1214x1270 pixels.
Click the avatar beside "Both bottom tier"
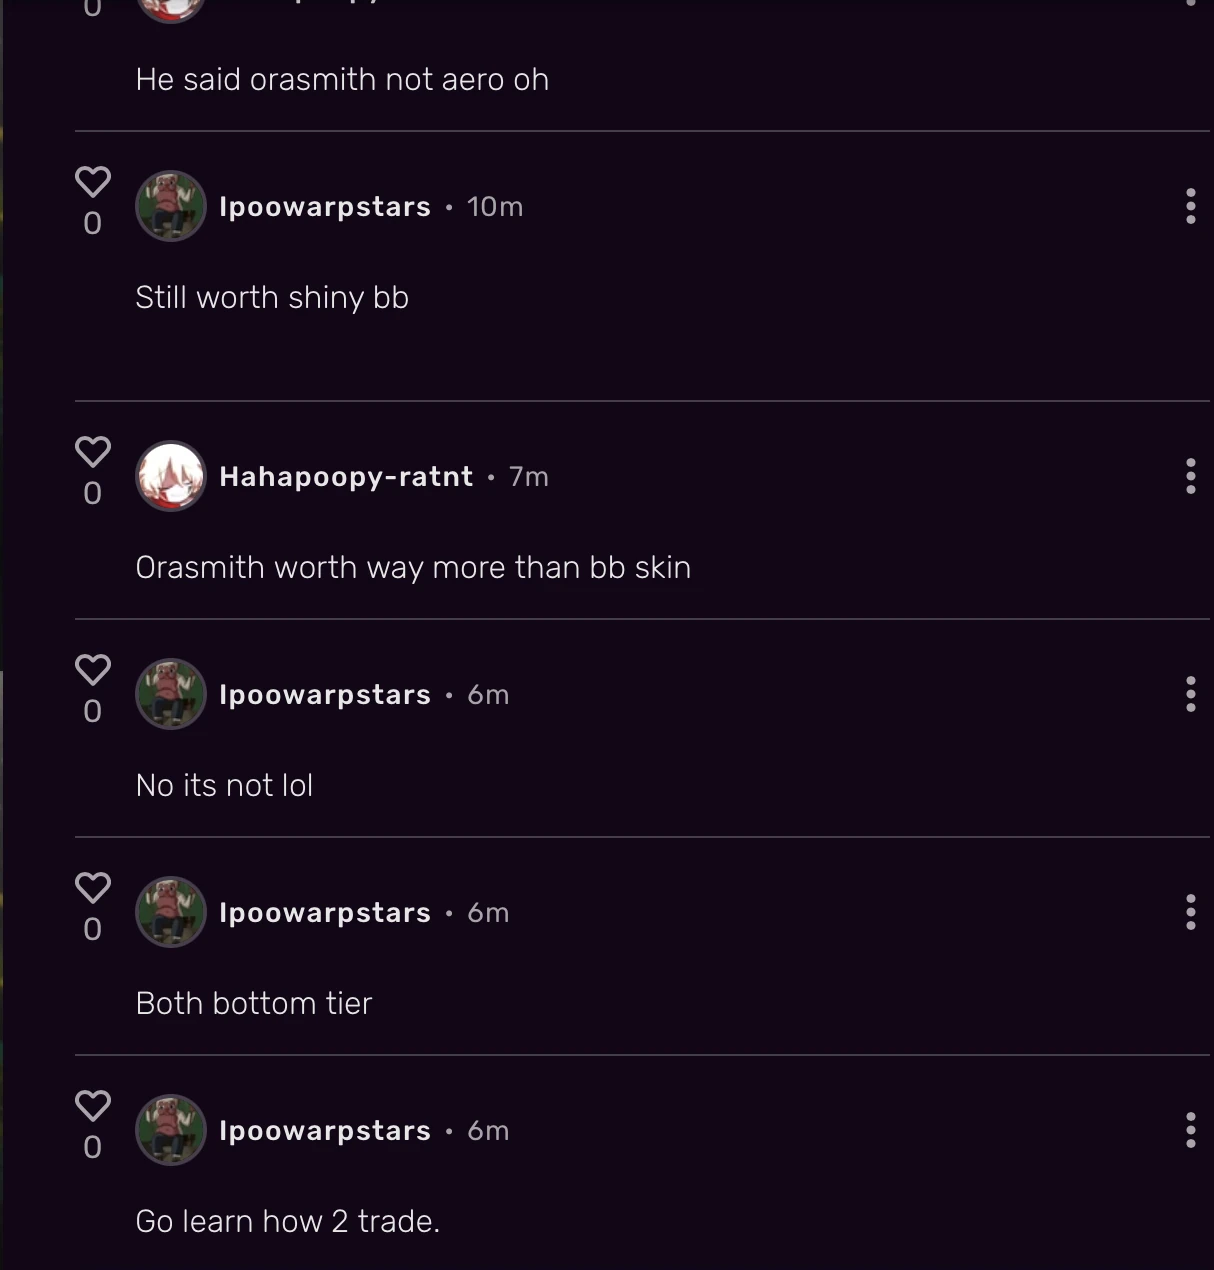(x=171, y=911)
